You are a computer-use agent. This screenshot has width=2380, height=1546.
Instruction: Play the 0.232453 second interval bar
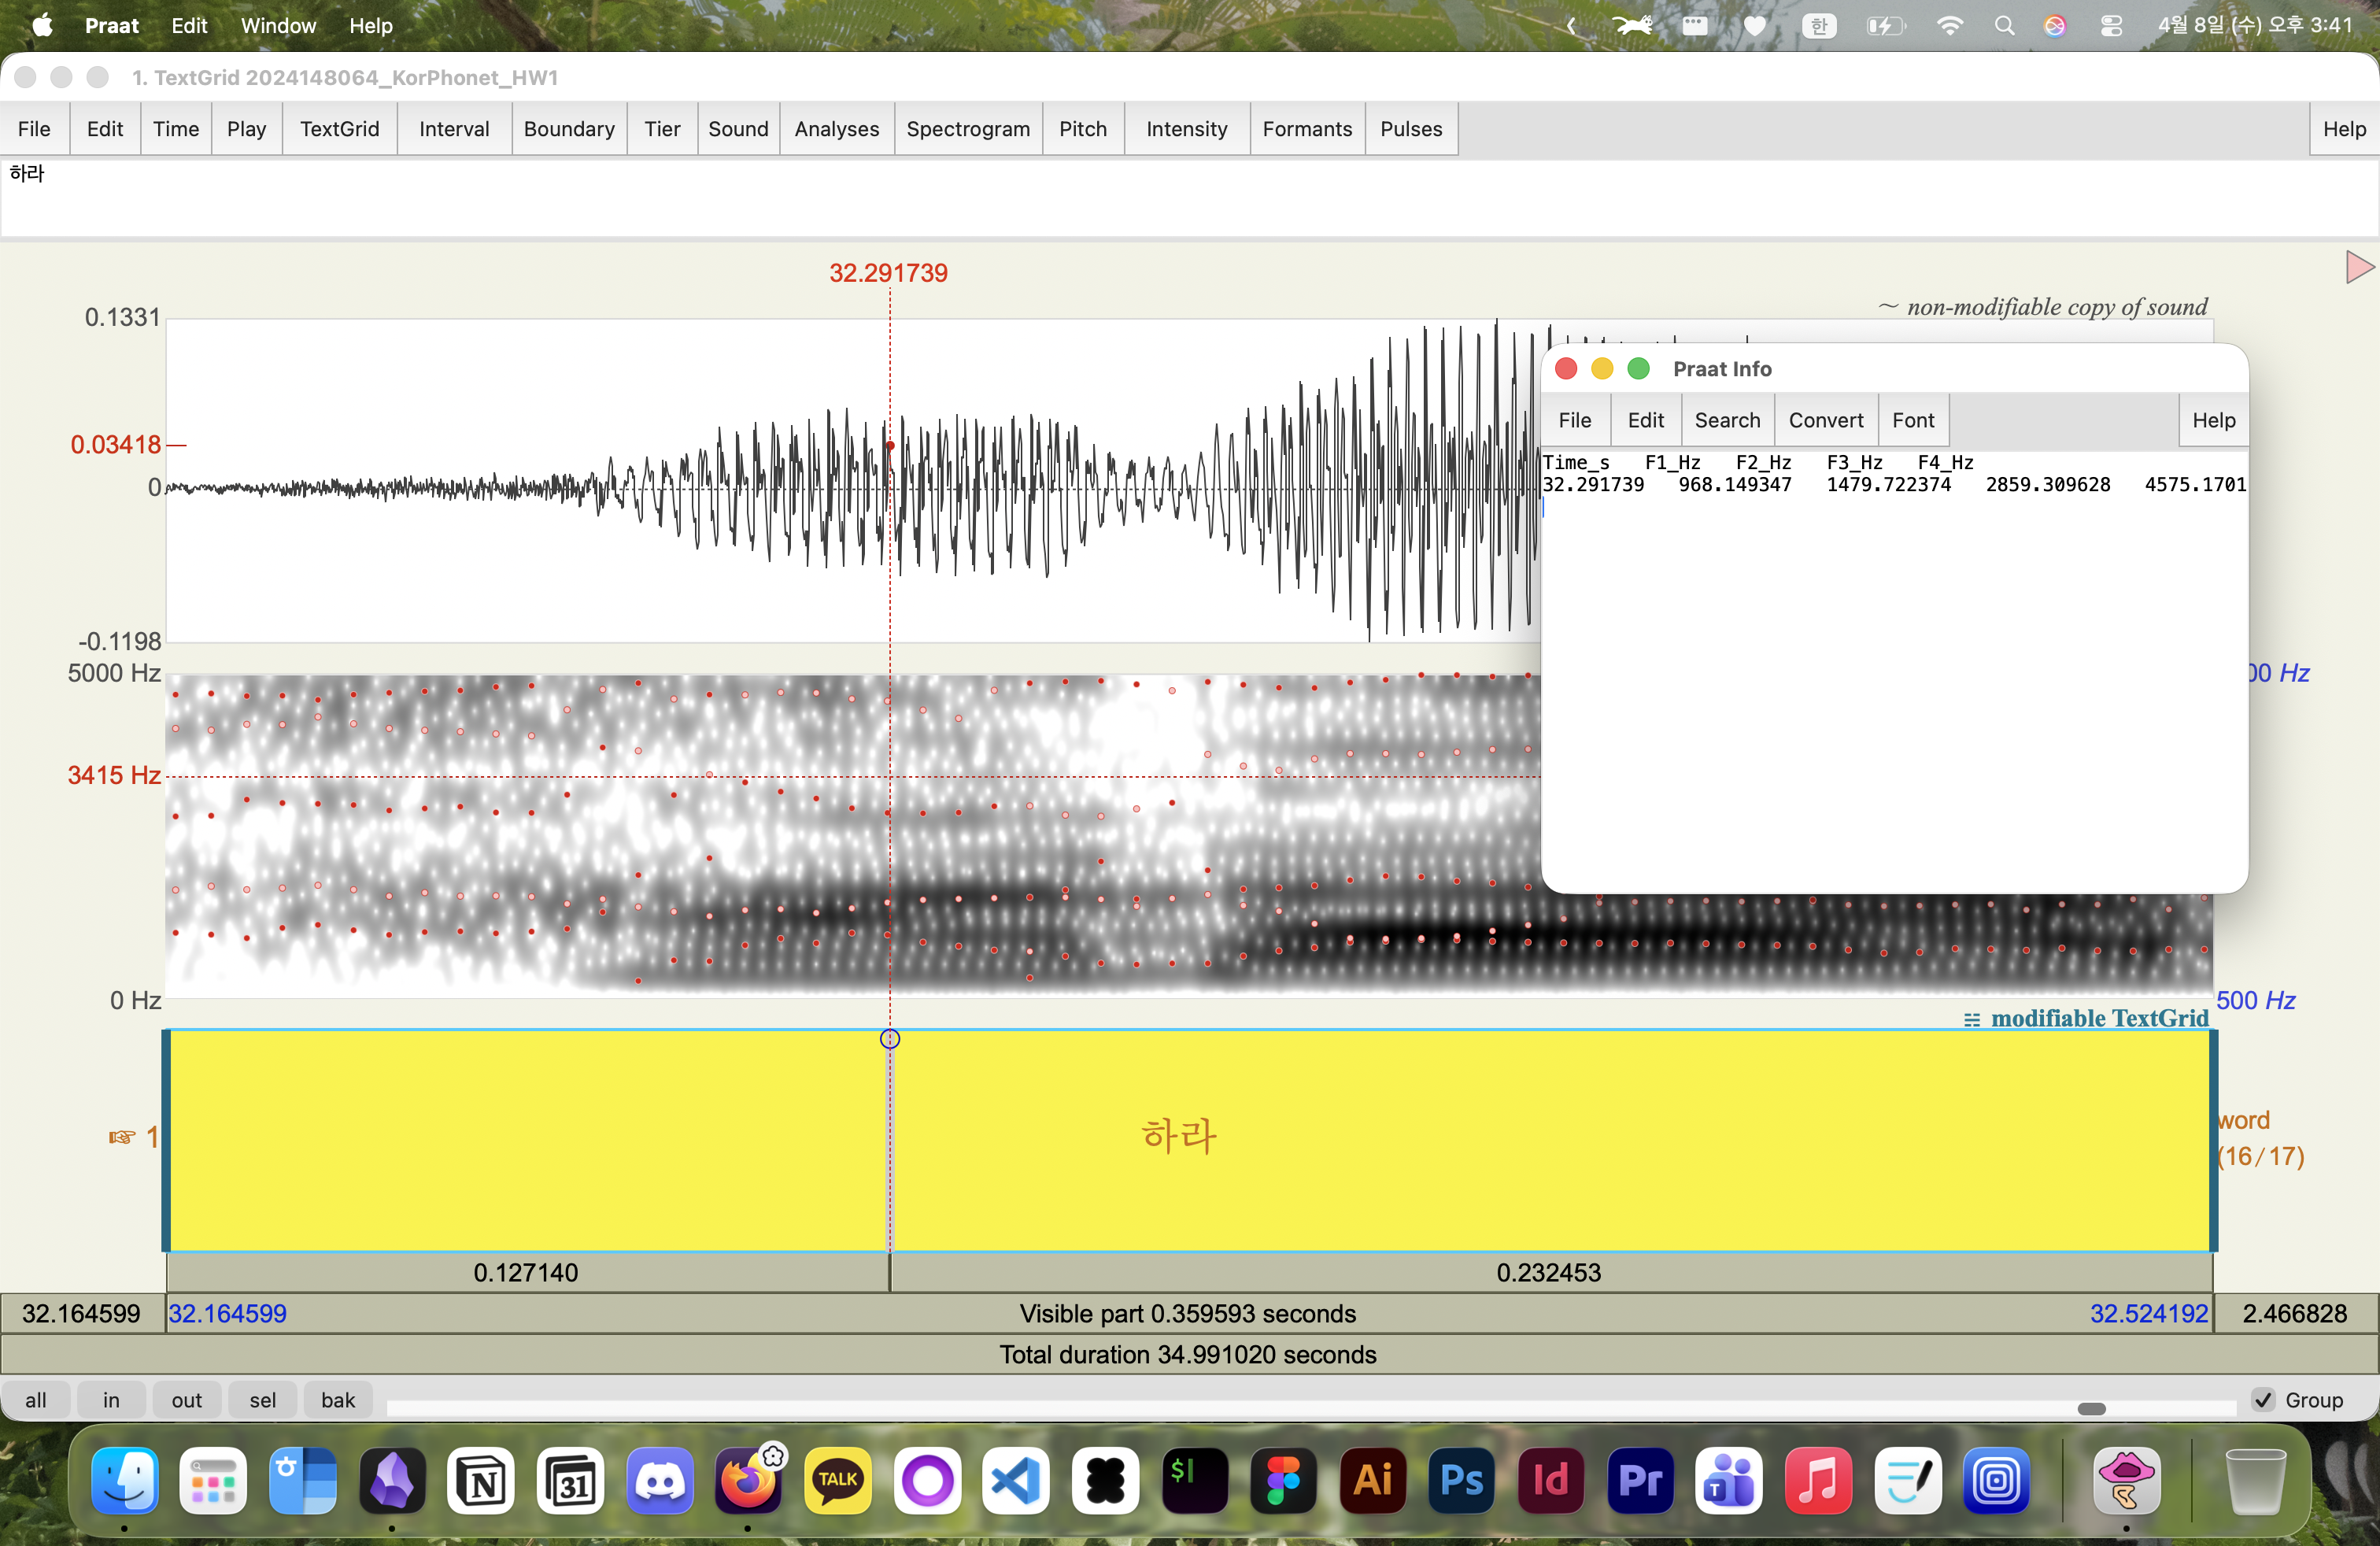point(1548,1273)
